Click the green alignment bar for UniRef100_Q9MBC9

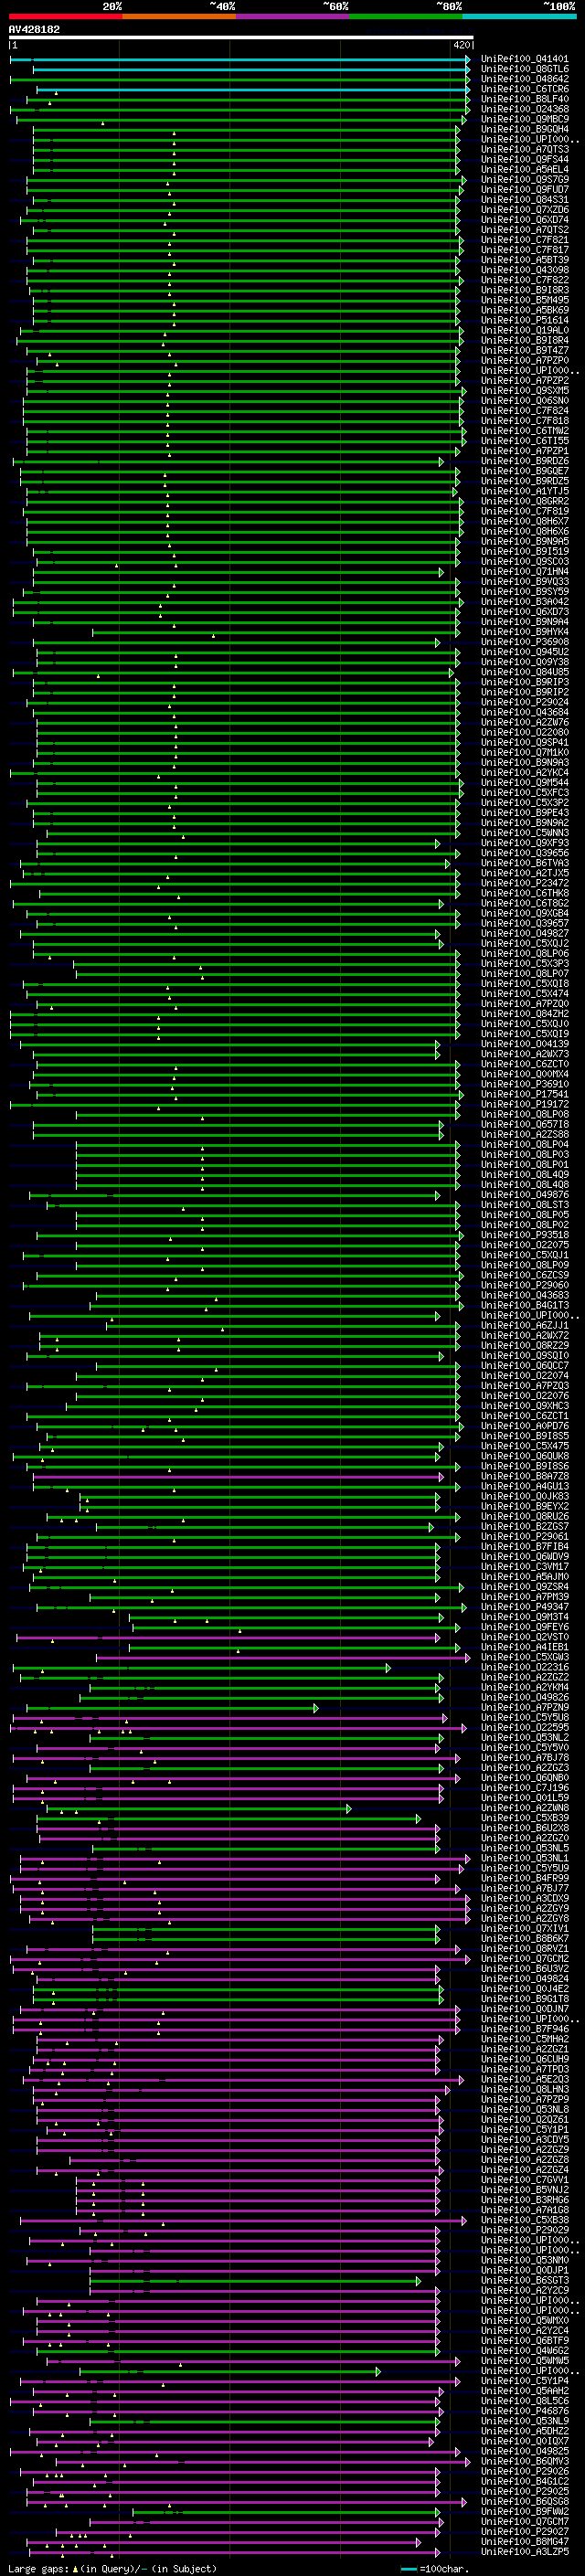tap(241, 120)
